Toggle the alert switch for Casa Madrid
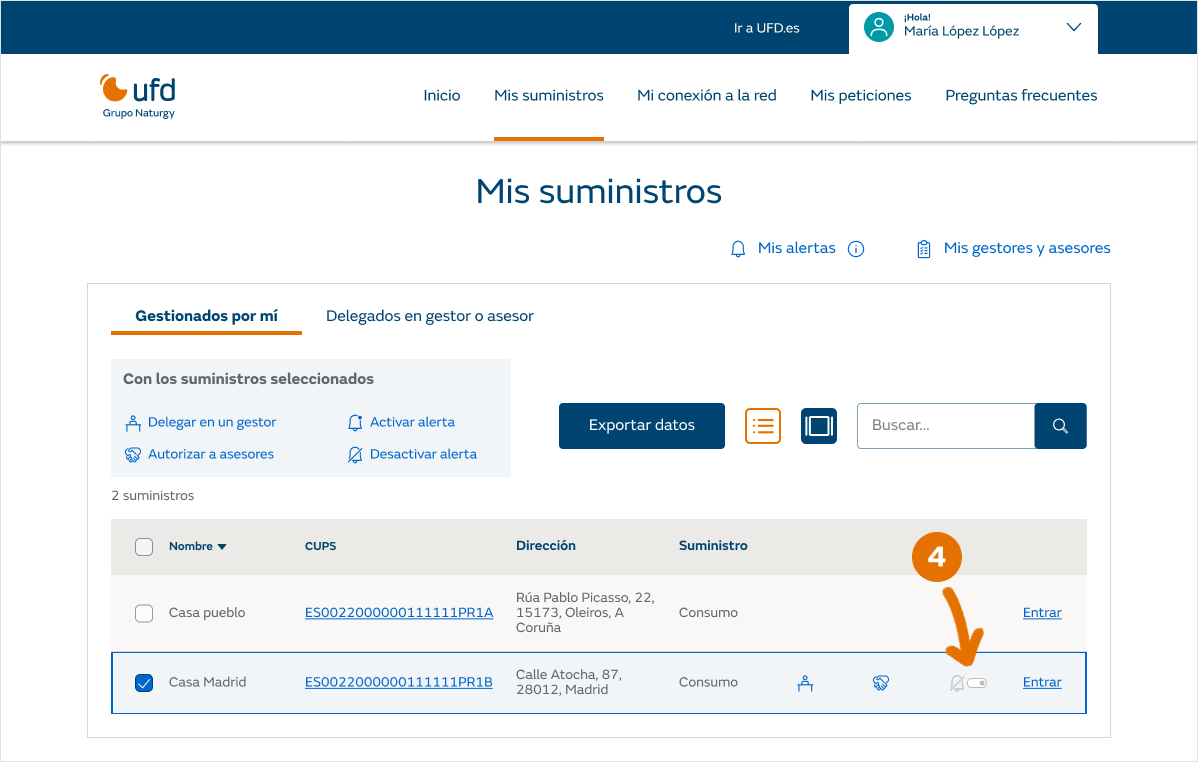 pyautogui.click(x=976, y=683)
